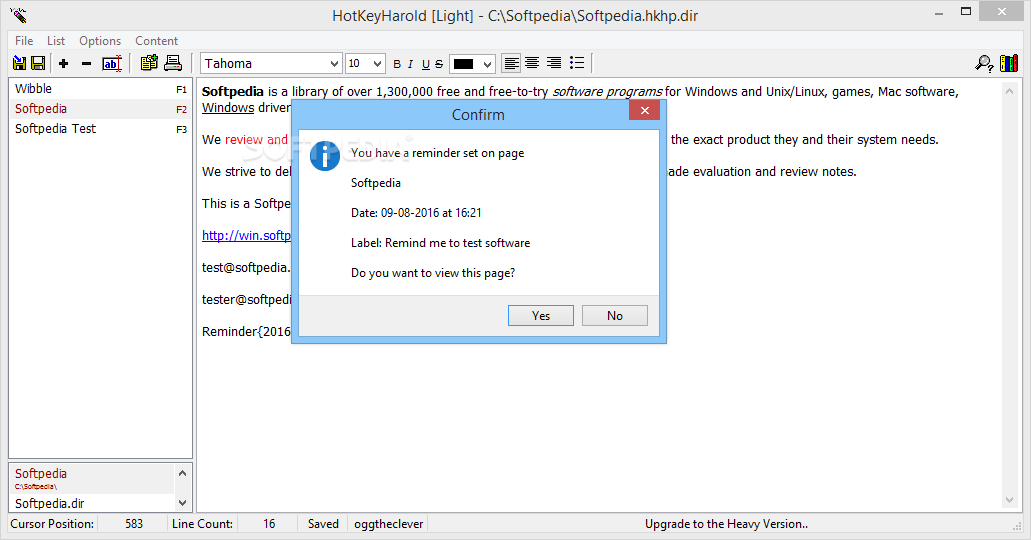Add a new page with the plus icon
This screenshot has height=540, width=1031.
(x=64, y=63)
